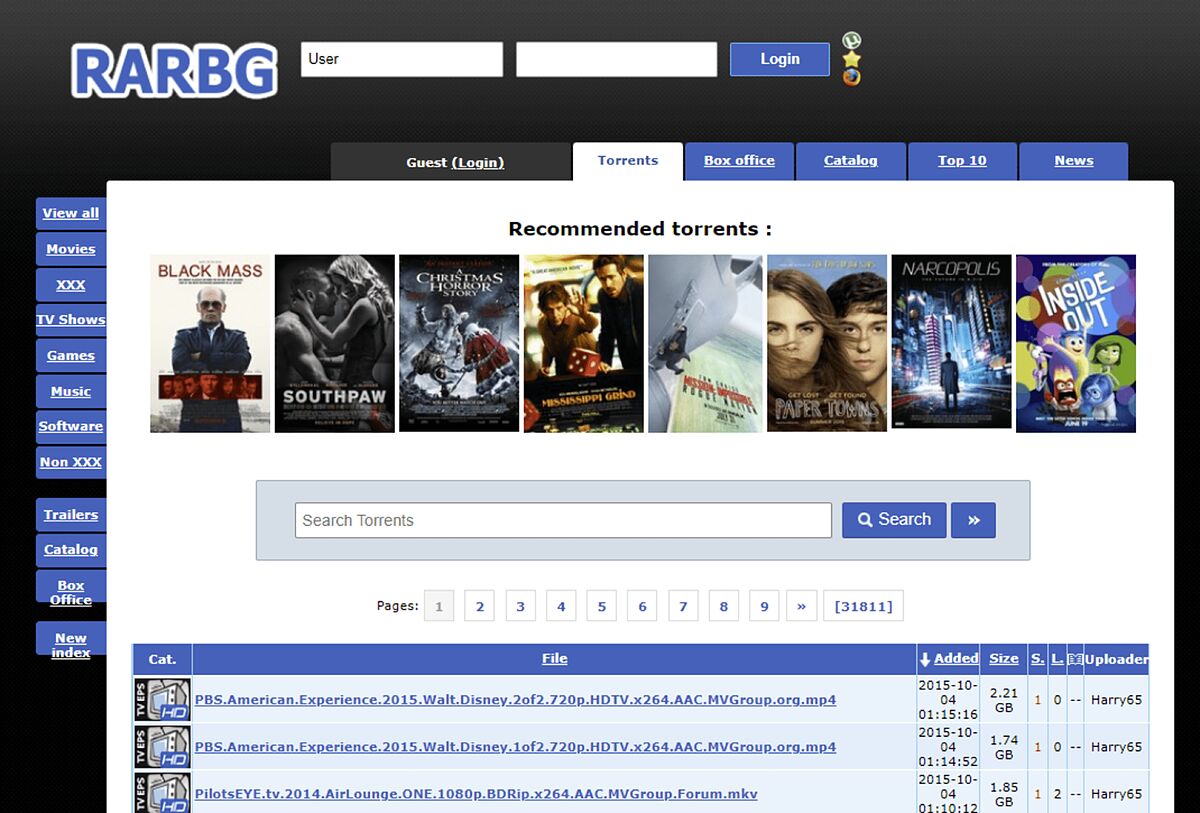This screenshot has height=813, width=1200.
Task: Click the Firefox icon beside Login
Action: [x=851, y=77]
